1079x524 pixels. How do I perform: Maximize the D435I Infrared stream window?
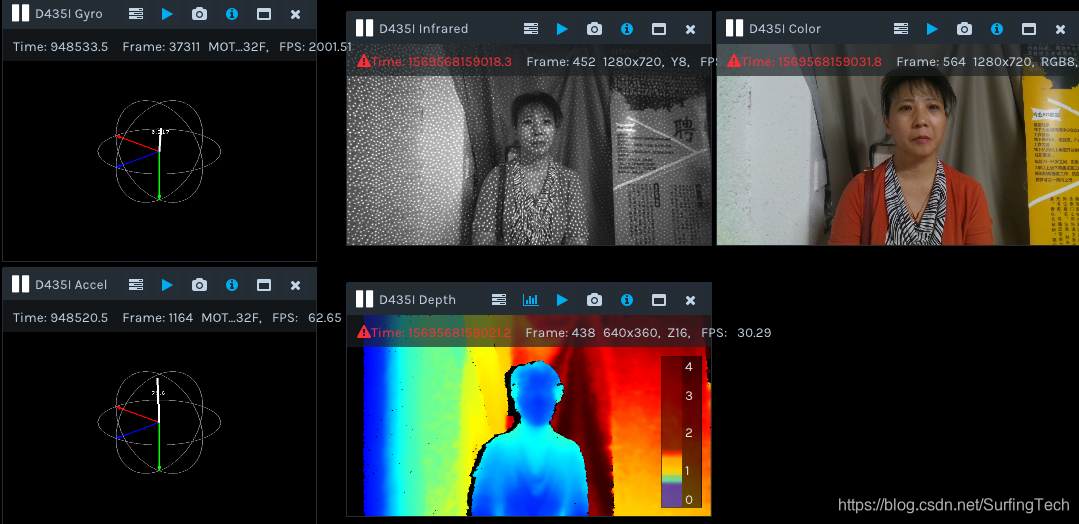pyautogui.click(x=659, y=28)
